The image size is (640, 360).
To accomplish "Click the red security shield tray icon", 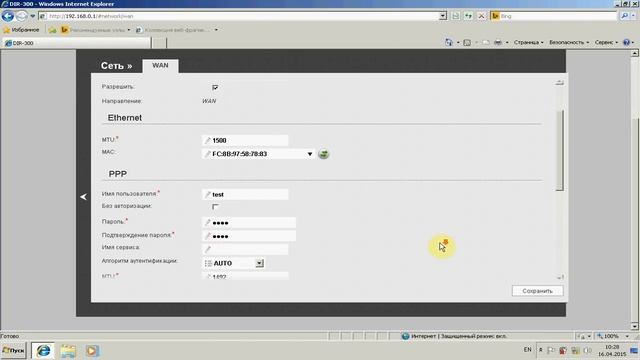I will click(563, 350).
